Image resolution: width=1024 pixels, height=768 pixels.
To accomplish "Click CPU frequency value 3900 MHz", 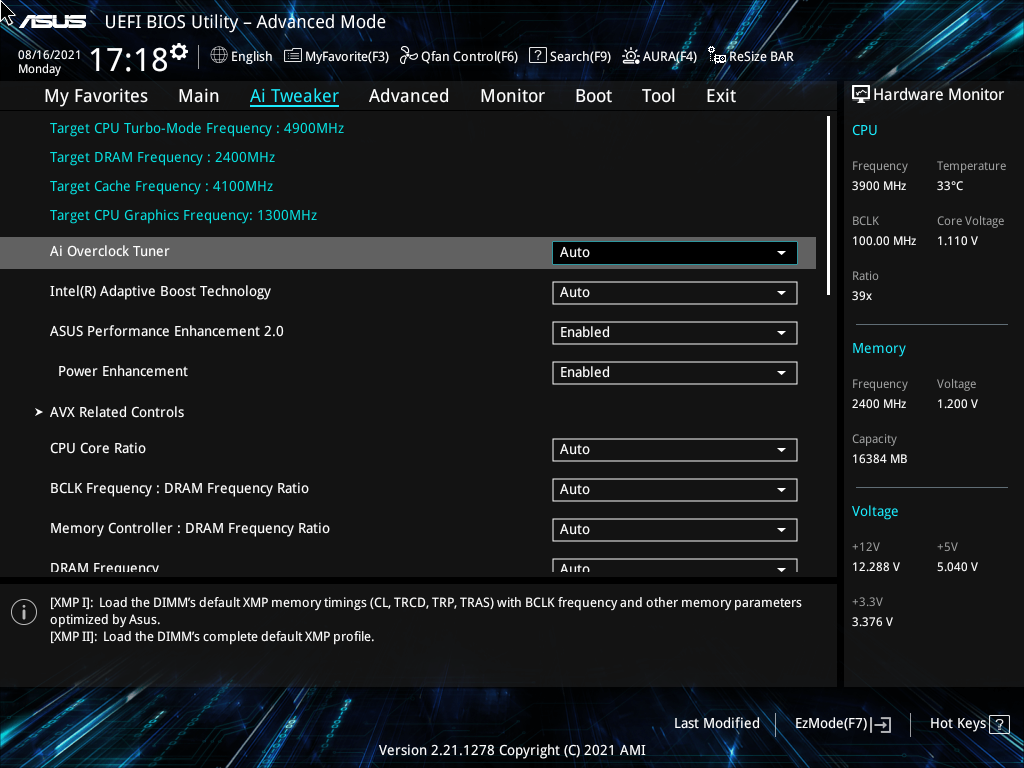I will click(x=879, y=186).
